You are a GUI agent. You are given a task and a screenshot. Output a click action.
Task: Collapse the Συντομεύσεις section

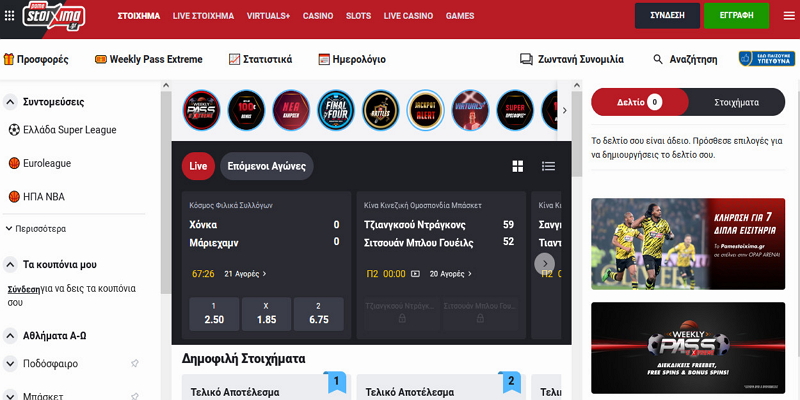click(x=11, y=102)
